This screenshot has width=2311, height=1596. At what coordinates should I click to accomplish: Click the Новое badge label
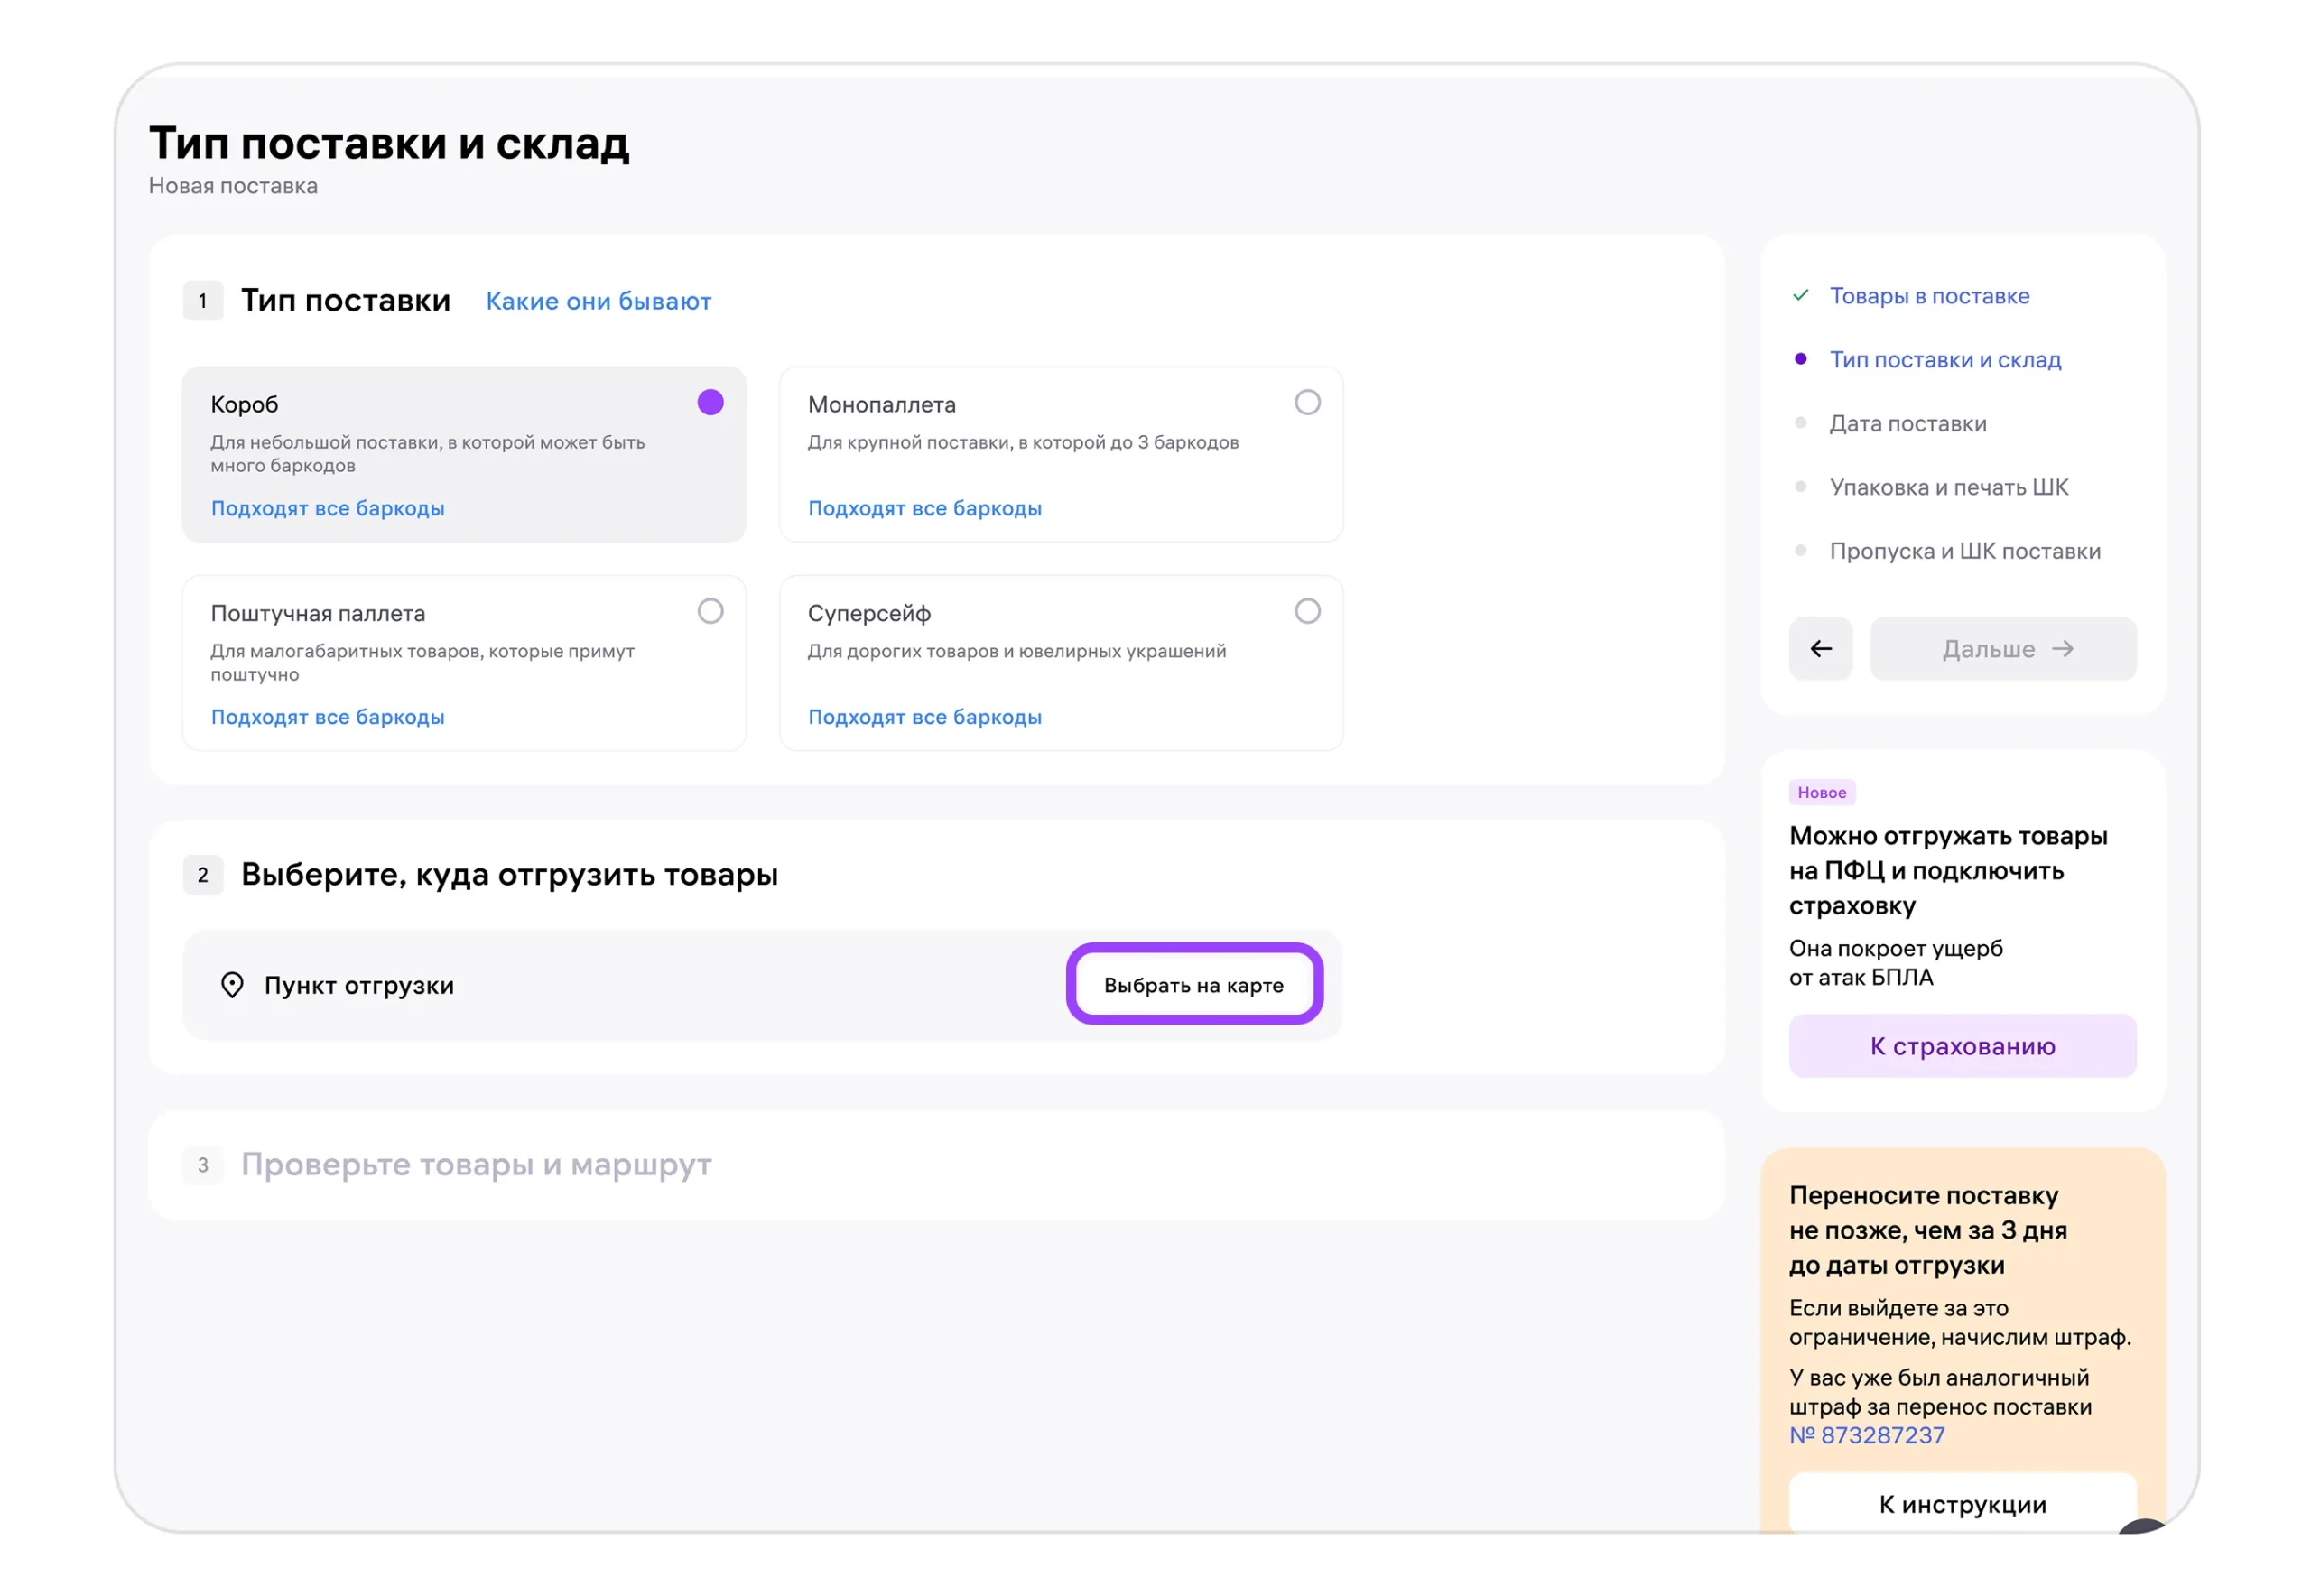[1822, 793]
